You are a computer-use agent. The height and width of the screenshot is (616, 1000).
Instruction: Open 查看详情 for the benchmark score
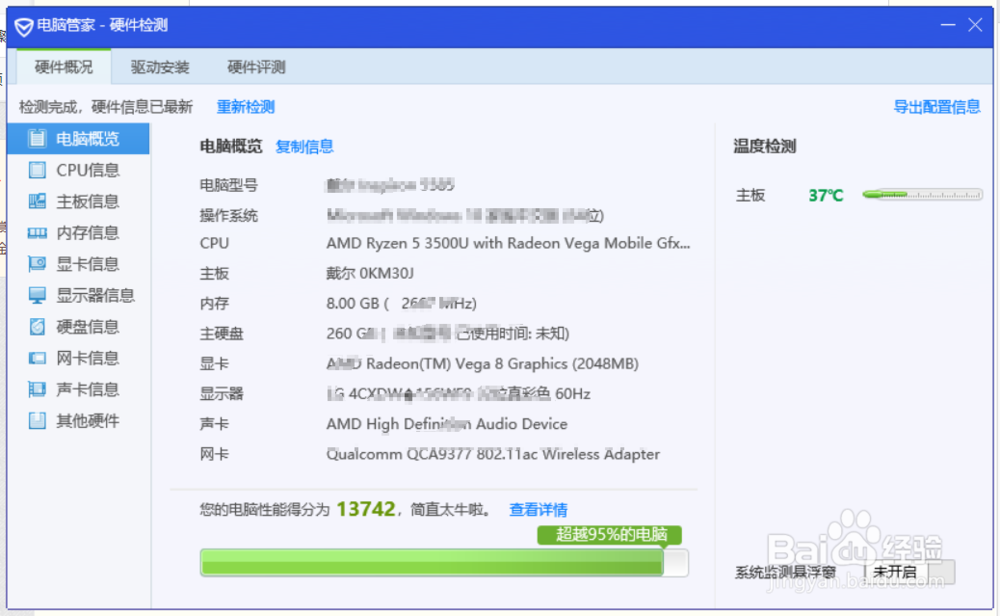click(538, 510)
